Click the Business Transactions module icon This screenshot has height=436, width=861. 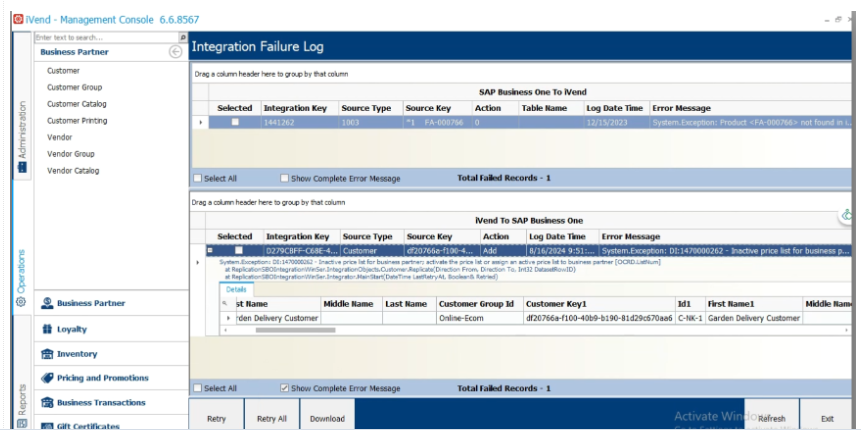[47, 403]
